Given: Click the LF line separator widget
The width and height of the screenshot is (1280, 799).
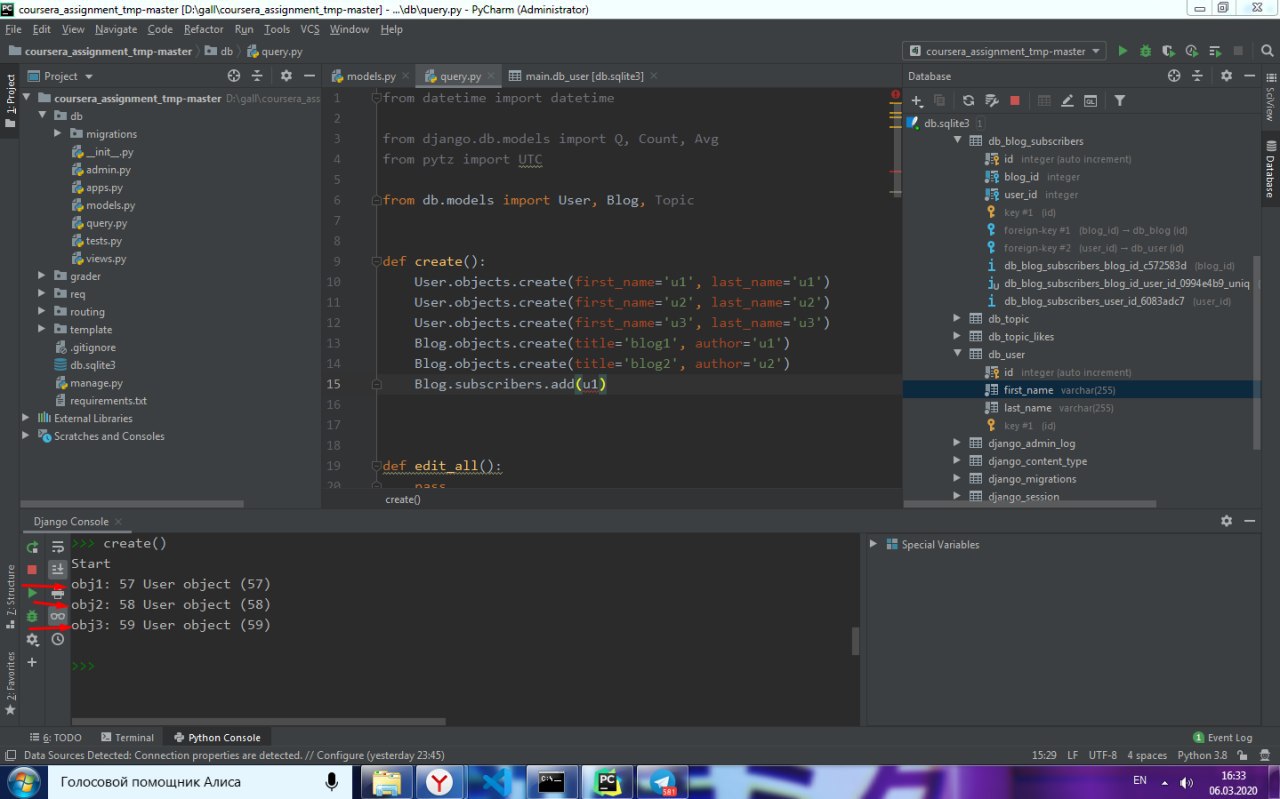Looking at the screenshot, I should click(x=1072, y=755).
